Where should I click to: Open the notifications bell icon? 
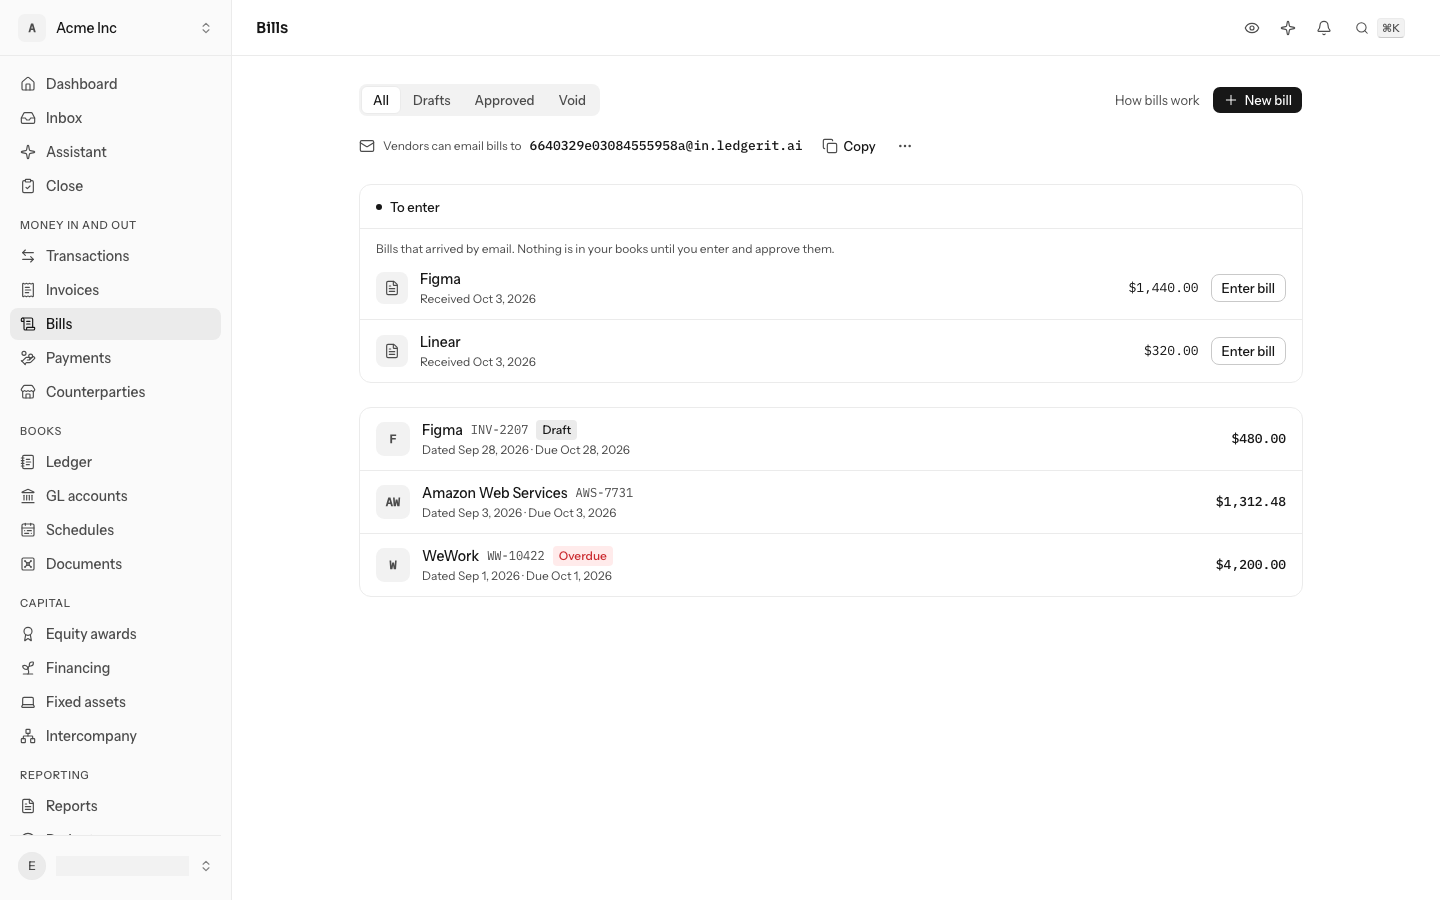tap(1324, 28)
